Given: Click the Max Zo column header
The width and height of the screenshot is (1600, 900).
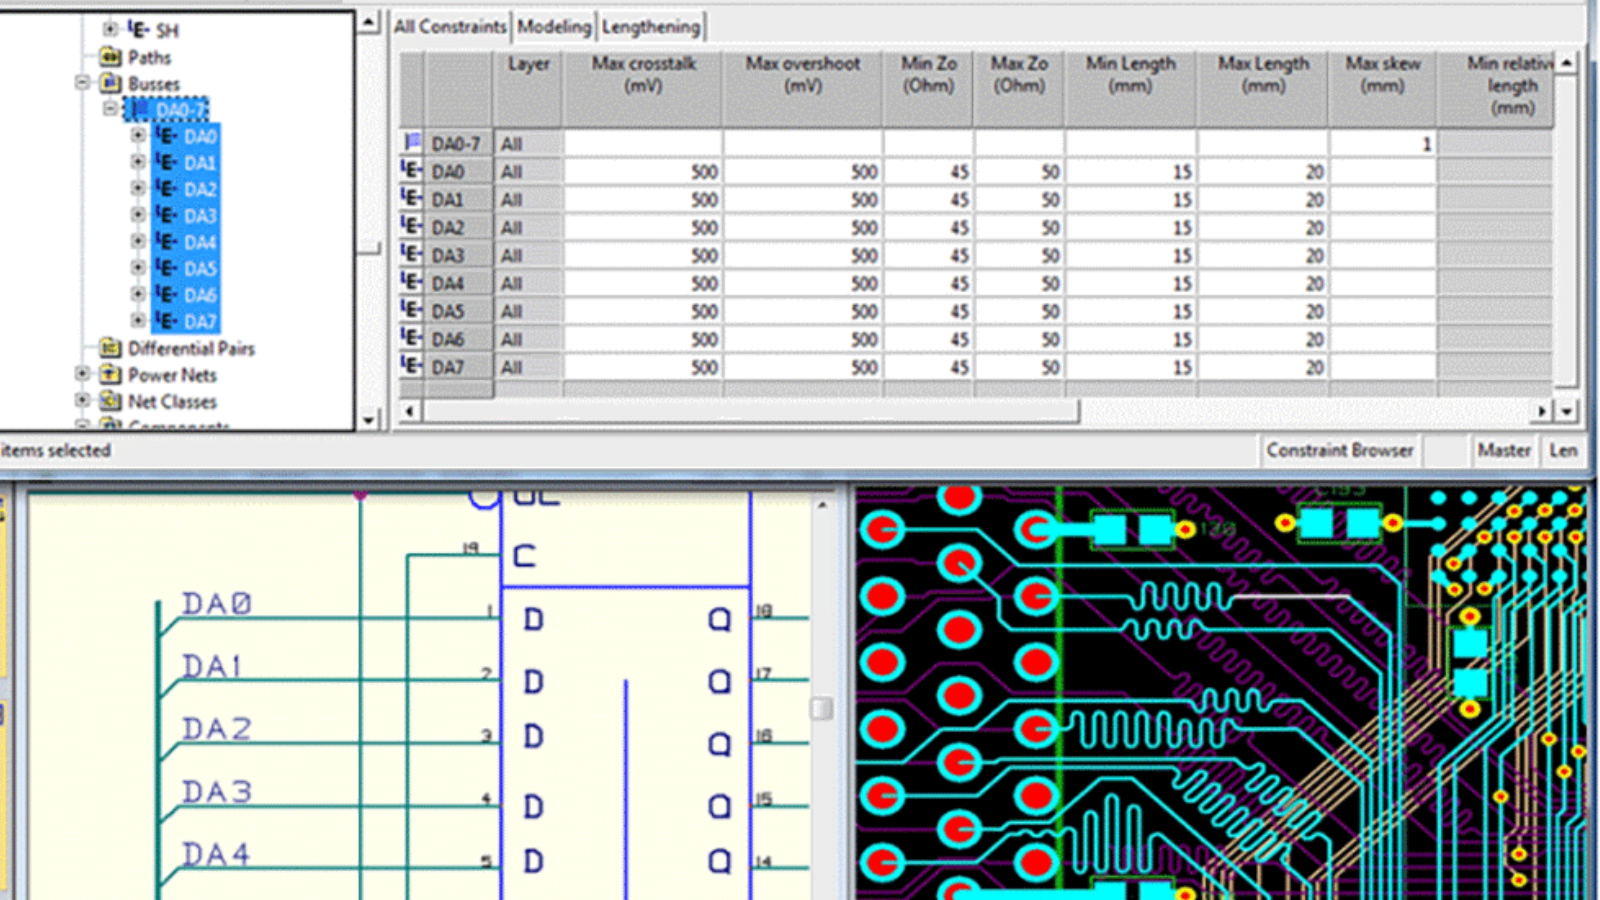Looking at the screenshot, I should (x=1019, y=88).
